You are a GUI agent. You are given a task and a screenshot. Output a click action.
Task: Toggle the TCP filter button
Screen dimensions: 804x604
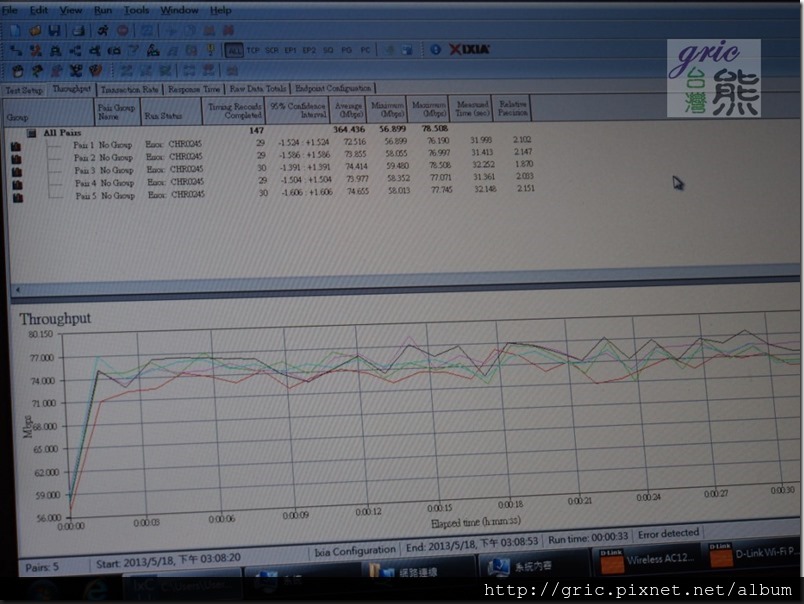point(253,50)
